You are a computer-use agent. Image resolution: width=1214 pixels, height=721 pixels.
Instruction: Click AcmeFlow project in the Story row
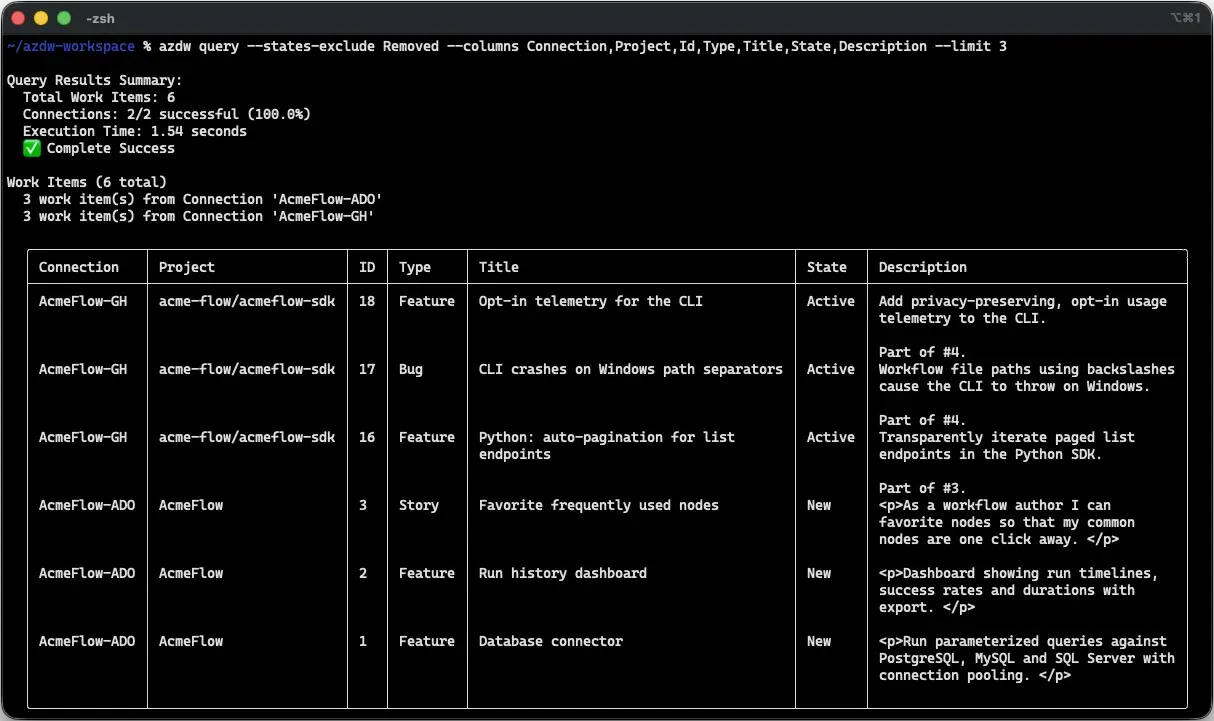point(191,505)
